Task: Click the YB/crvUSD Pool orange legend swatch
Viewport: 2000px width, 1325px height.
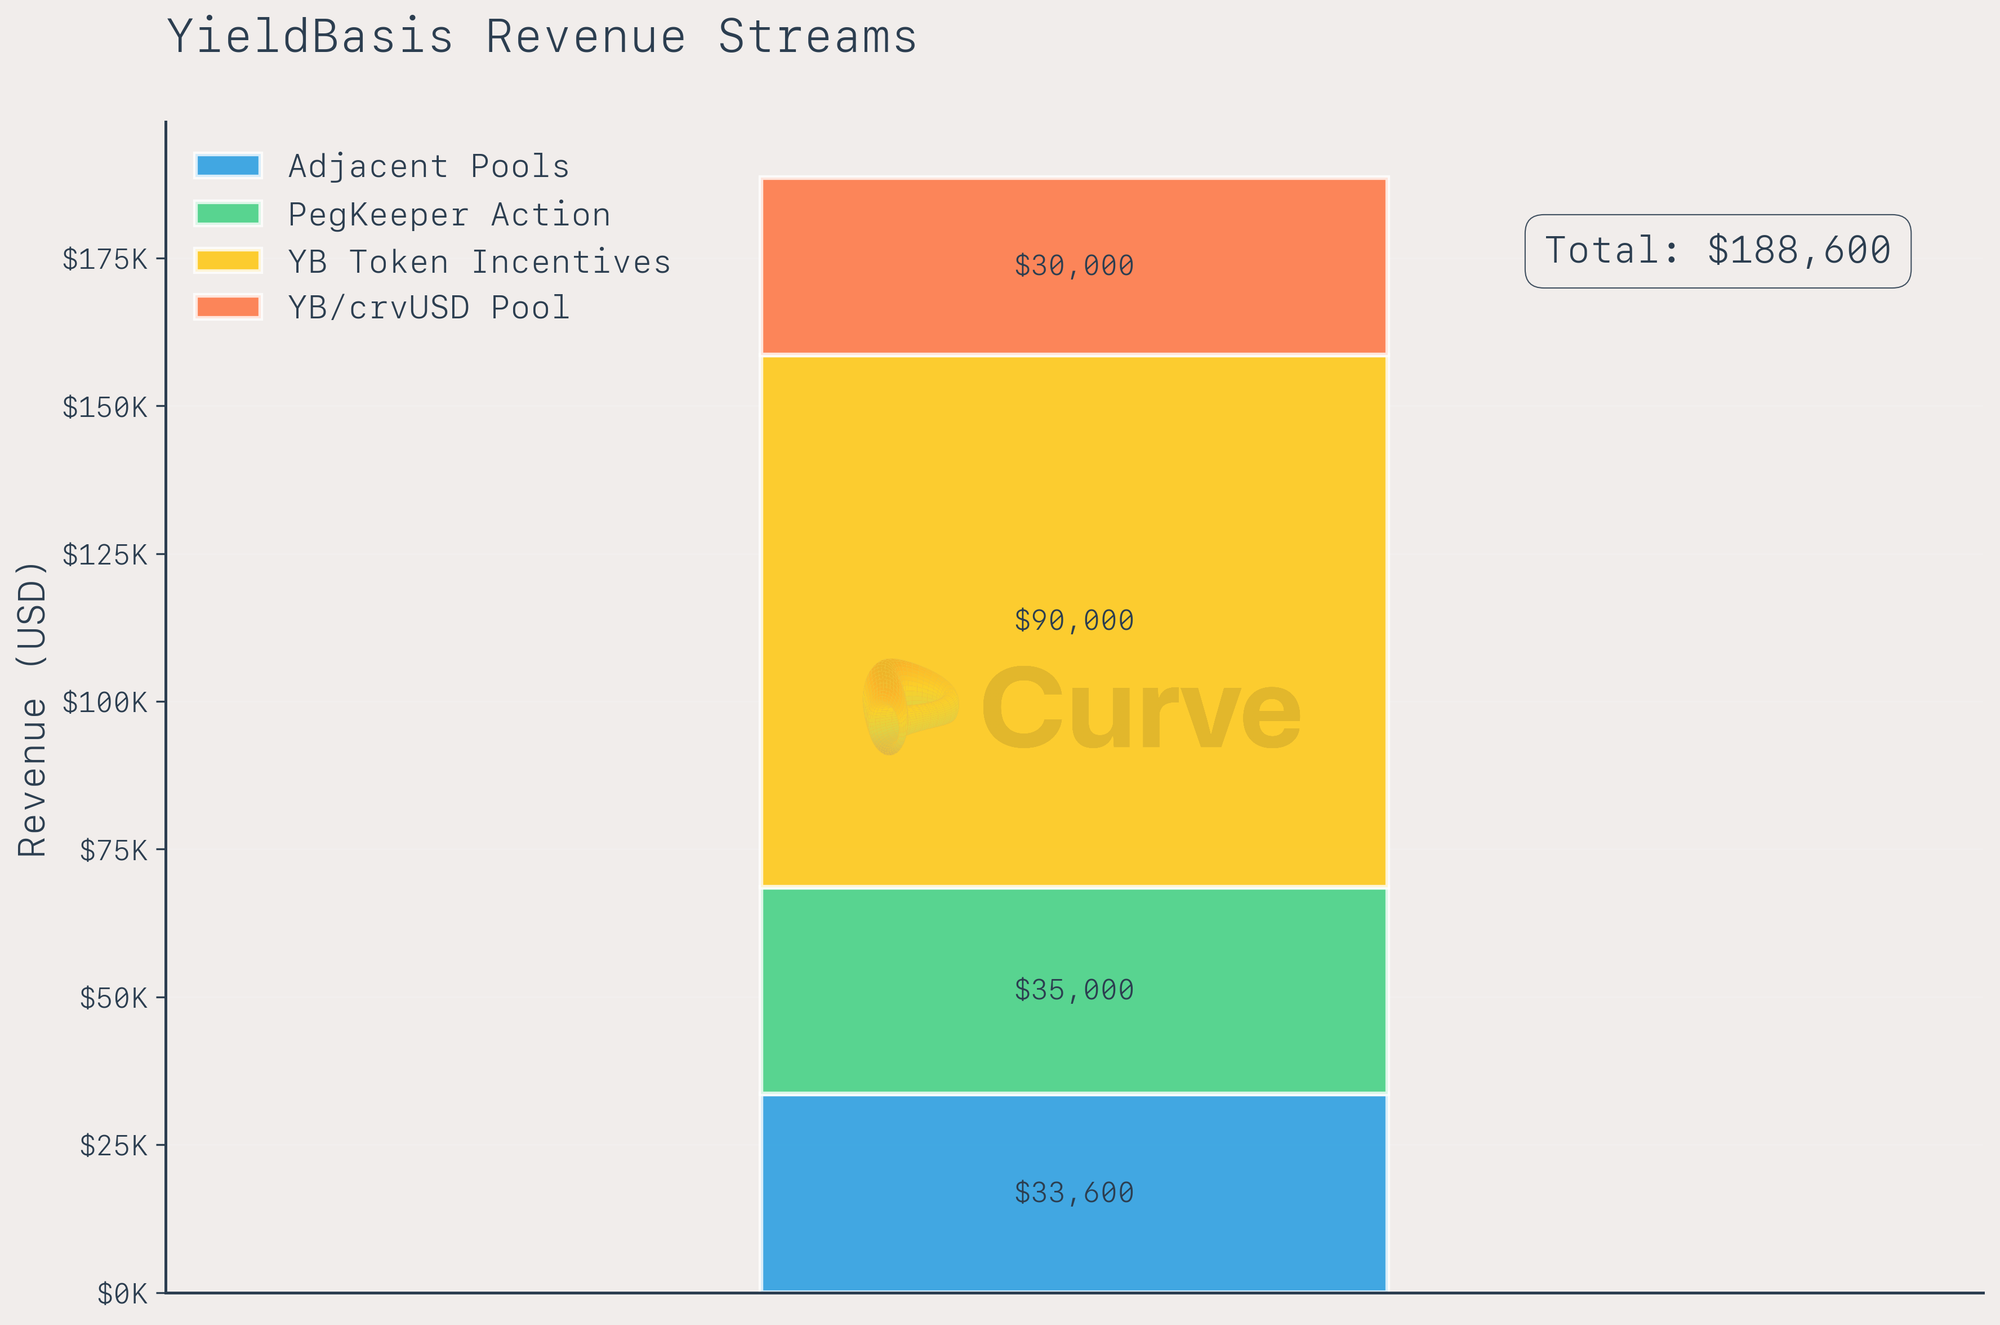Action: [x=228, y=307]
